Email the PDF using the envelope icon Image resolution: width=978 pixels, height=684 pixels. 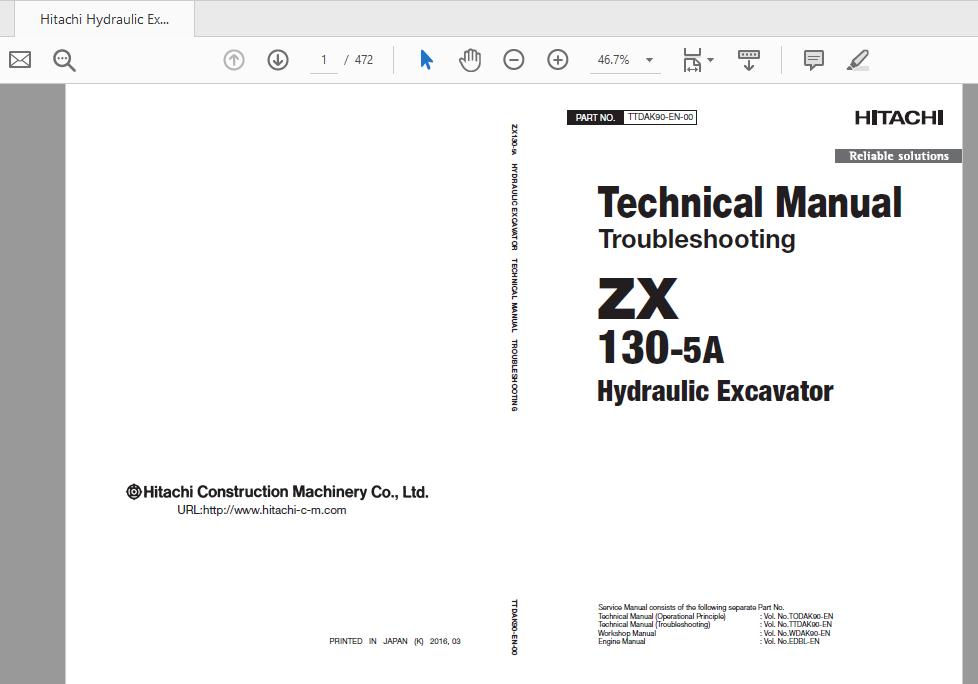pyautogui.click(x=19, y=60)
